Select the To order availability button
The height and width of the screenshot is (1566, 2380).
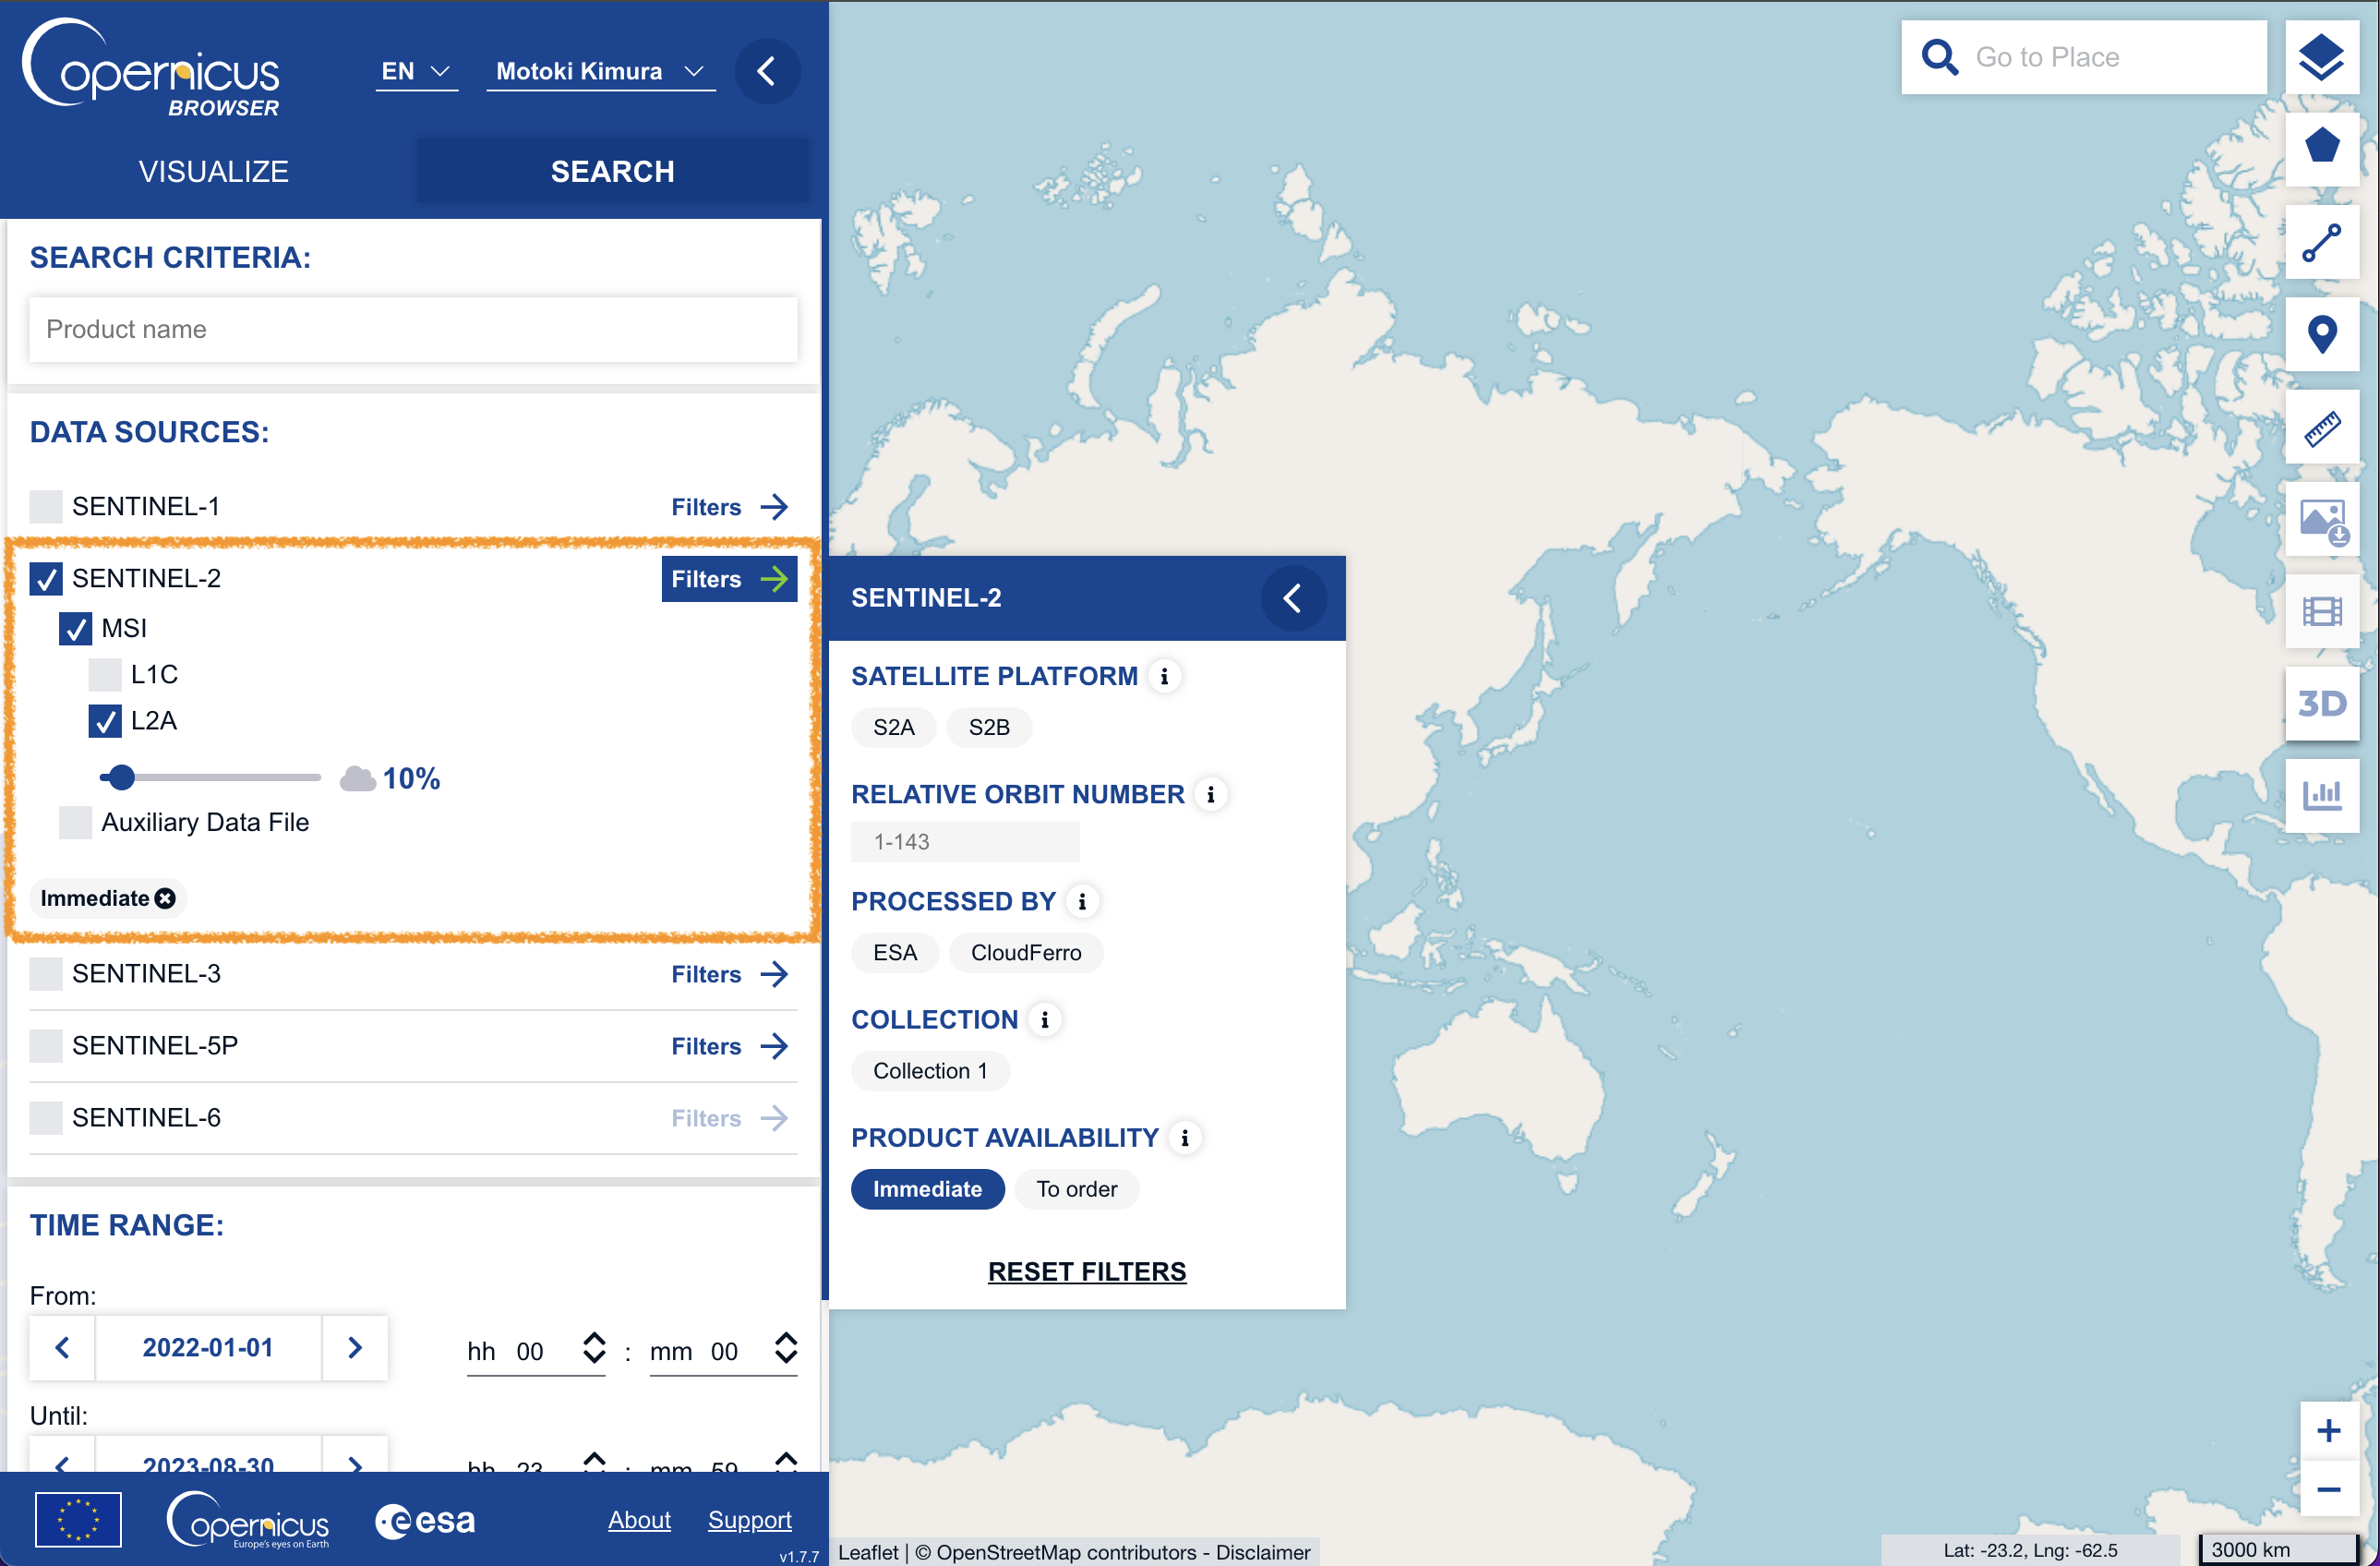(1076, 1189)
